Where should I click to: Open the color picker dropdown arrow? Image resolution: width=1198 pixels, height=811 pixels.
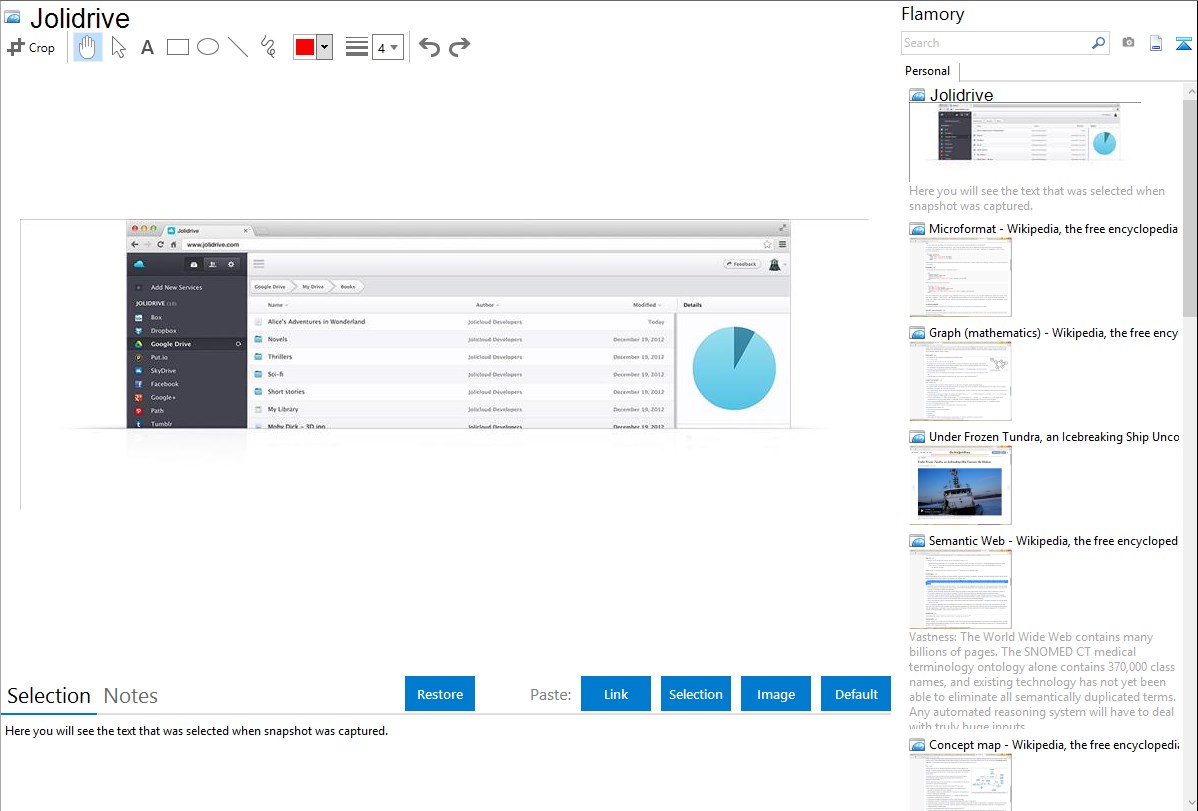(324, 47)
